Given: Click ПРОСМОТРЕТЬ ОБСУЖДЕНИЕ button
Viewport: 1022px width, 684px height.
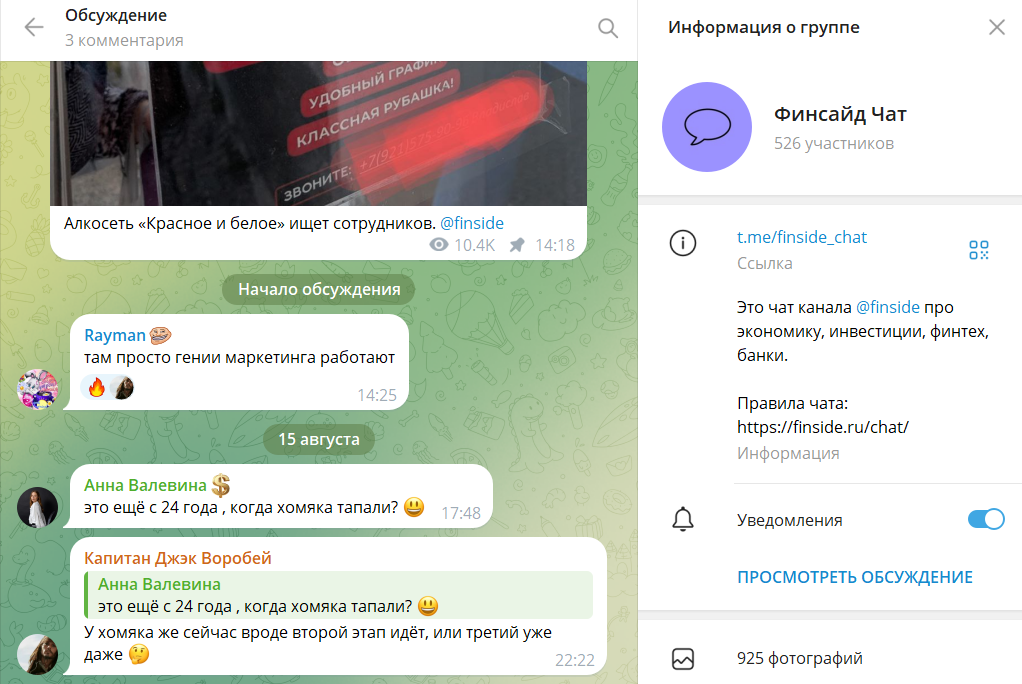Looking at the screenshot, I should pyautogui.click(x=854, y=577).
